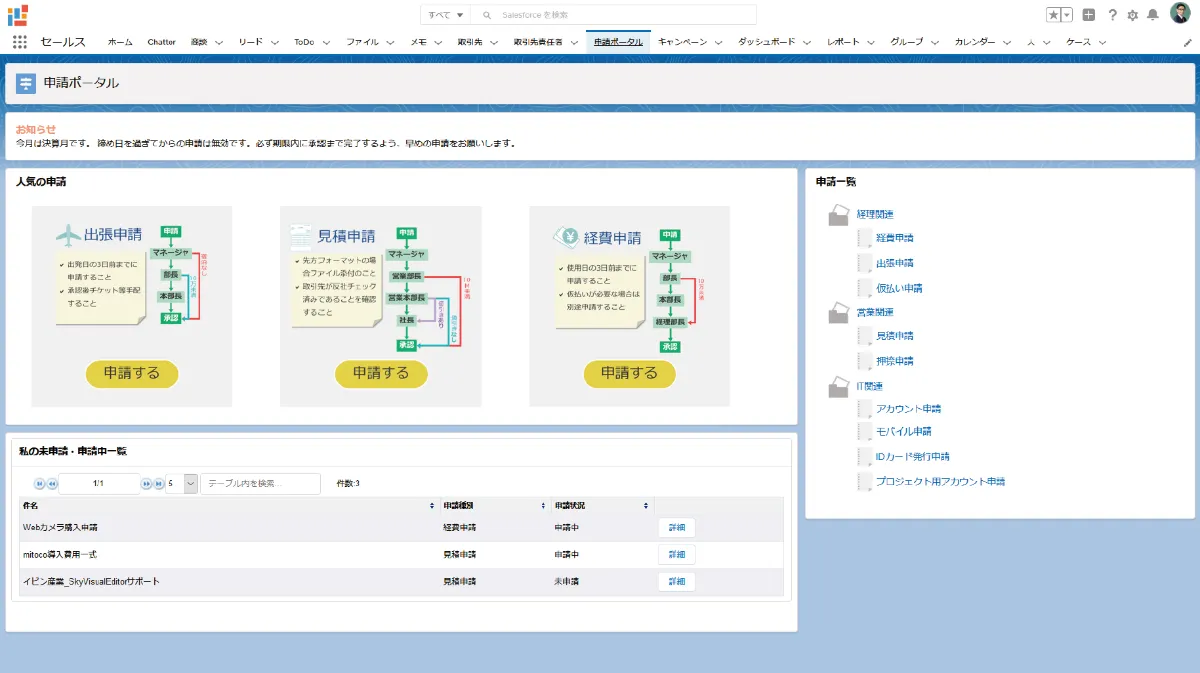The height and width of the screenshot is (673, 1200).
Task: Click 申請する under 出張申請 card
Action: [132, 373]
